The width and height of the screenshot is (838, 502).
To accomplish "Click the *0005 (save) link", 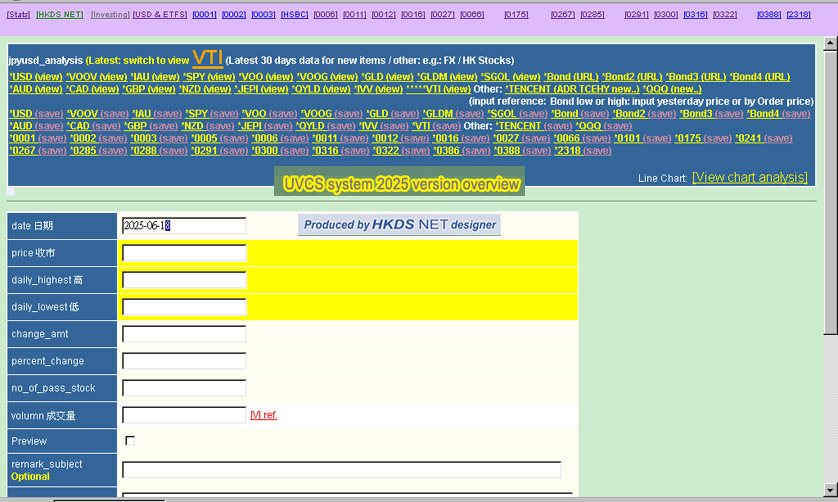I will tap(220, 138).
